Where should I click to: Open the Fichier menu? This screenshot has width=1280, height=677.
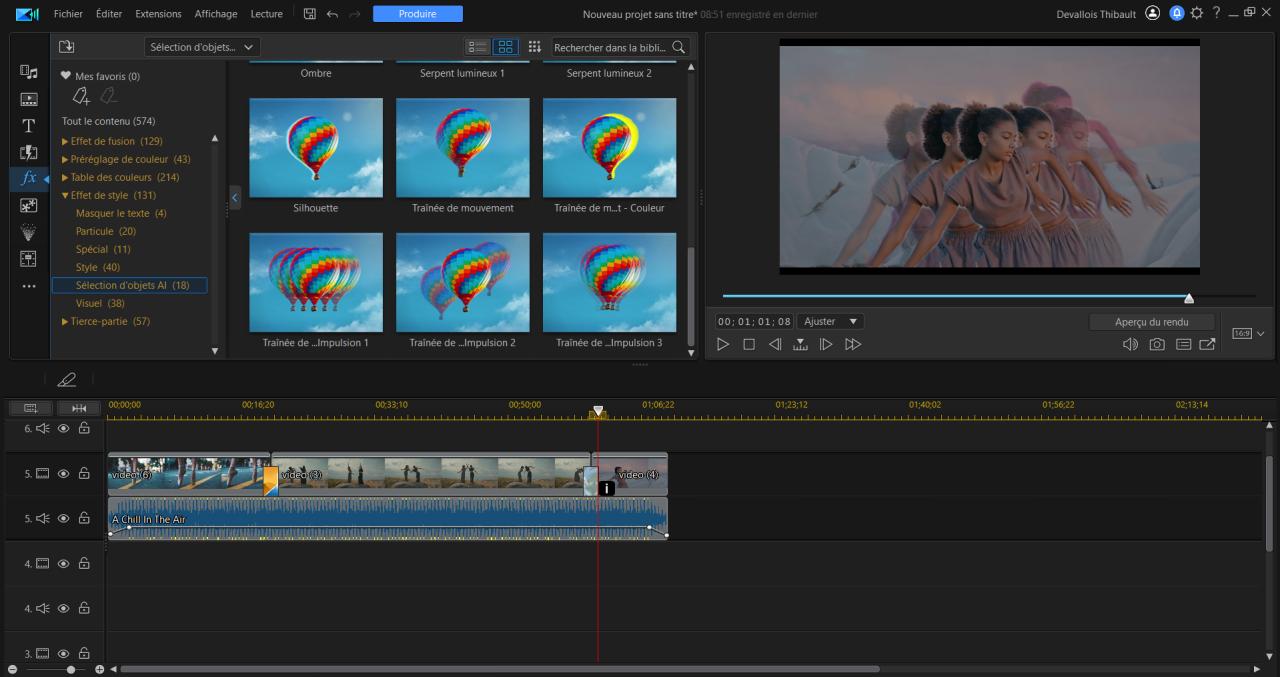(x=68, y=14)
